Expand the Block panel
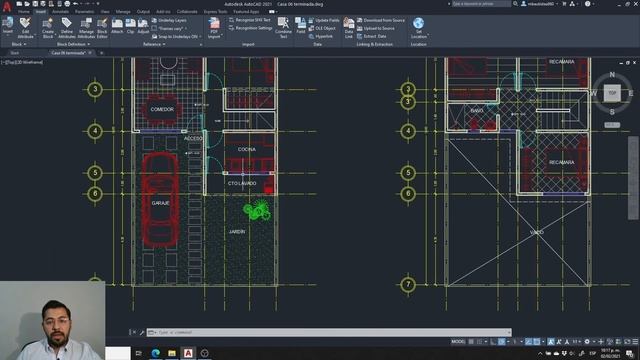This screenshot has height=360, width=640. pos(18,44)
